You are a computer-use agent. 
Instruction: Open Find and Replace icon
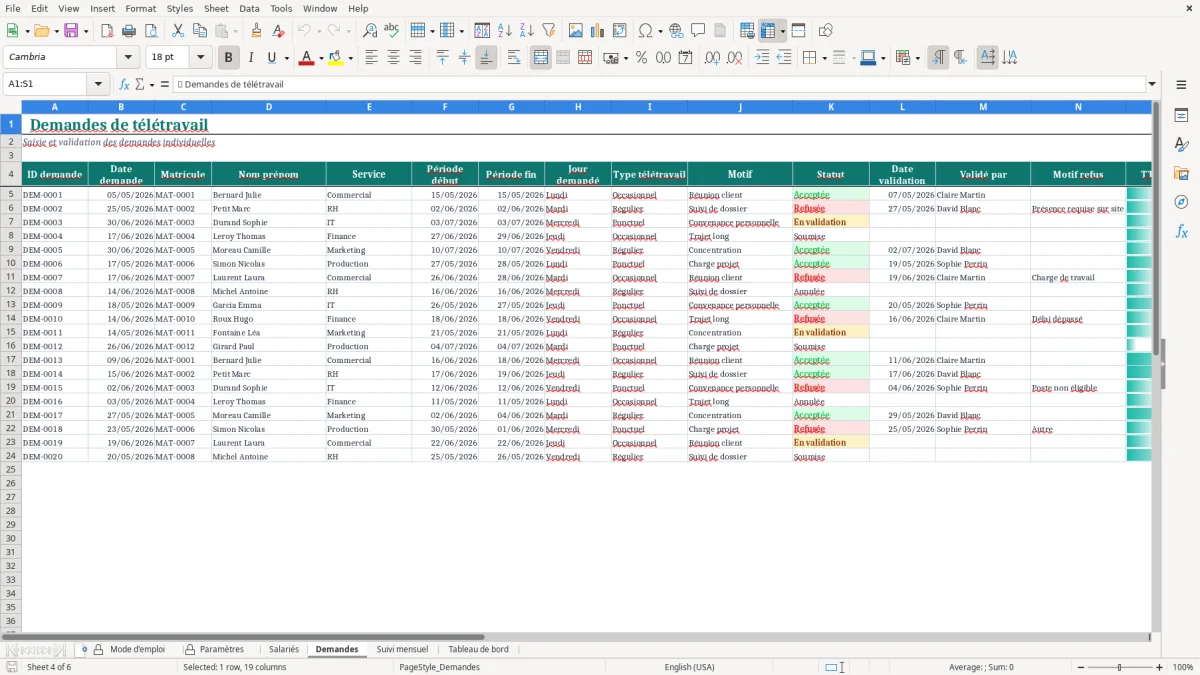click(370, 31)
